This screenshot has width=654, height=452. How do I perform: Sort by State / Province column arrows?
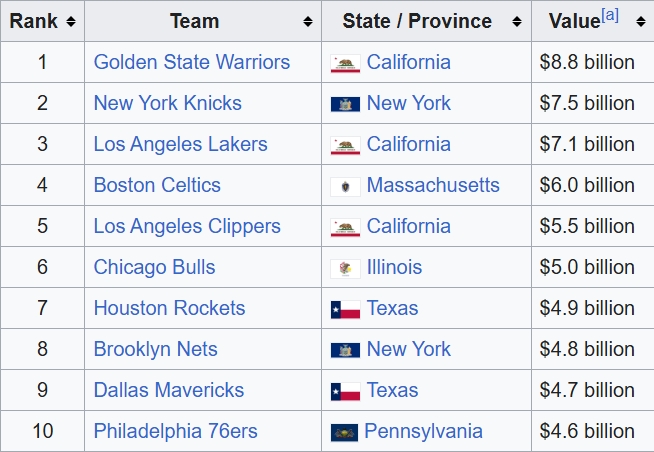pyautogui.click(x=517, y=21)
